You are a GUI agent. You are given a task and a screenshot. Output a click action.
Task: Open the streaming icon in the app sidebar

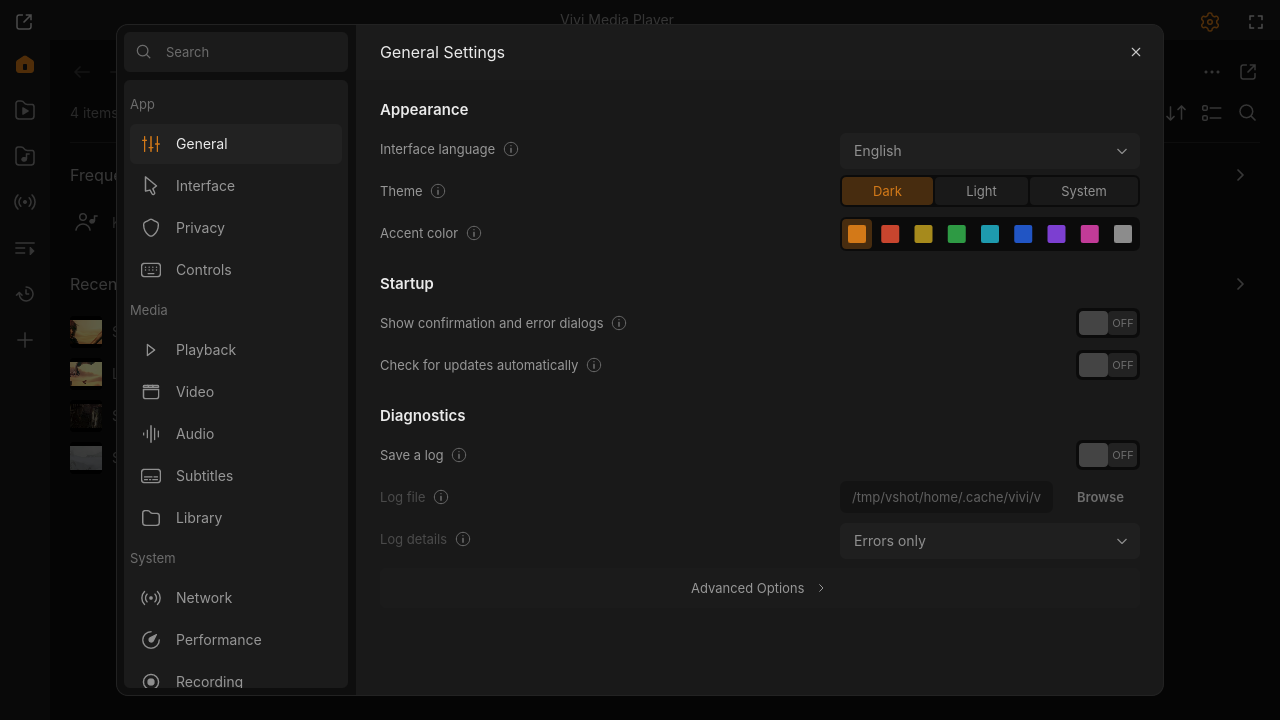tap(25, 202)
